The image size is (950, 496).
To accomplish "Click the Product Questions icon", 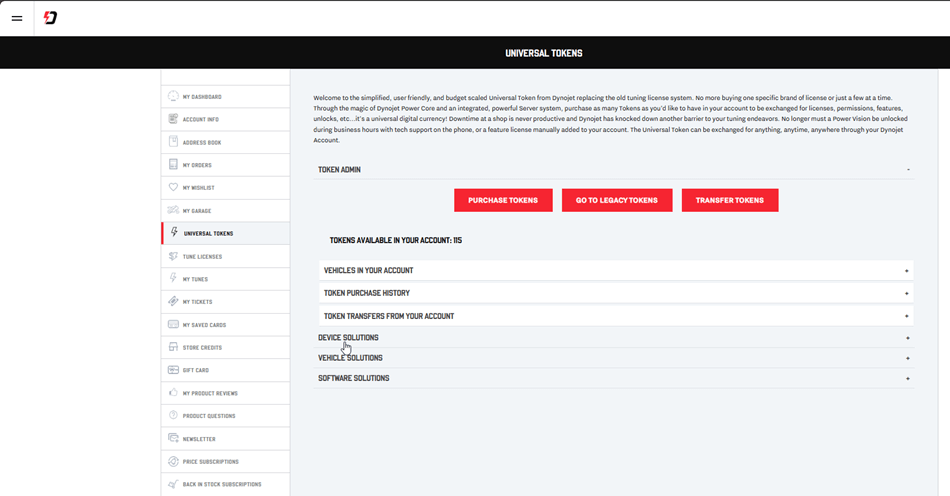I will [173, 415].
